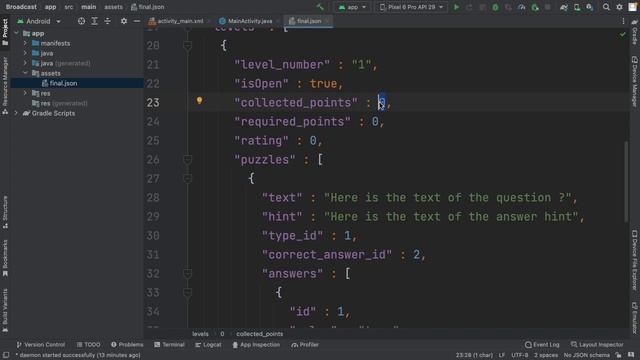The image size is (640, 360).
Task: Expand Gradle Scripts node
Action: 16,113
